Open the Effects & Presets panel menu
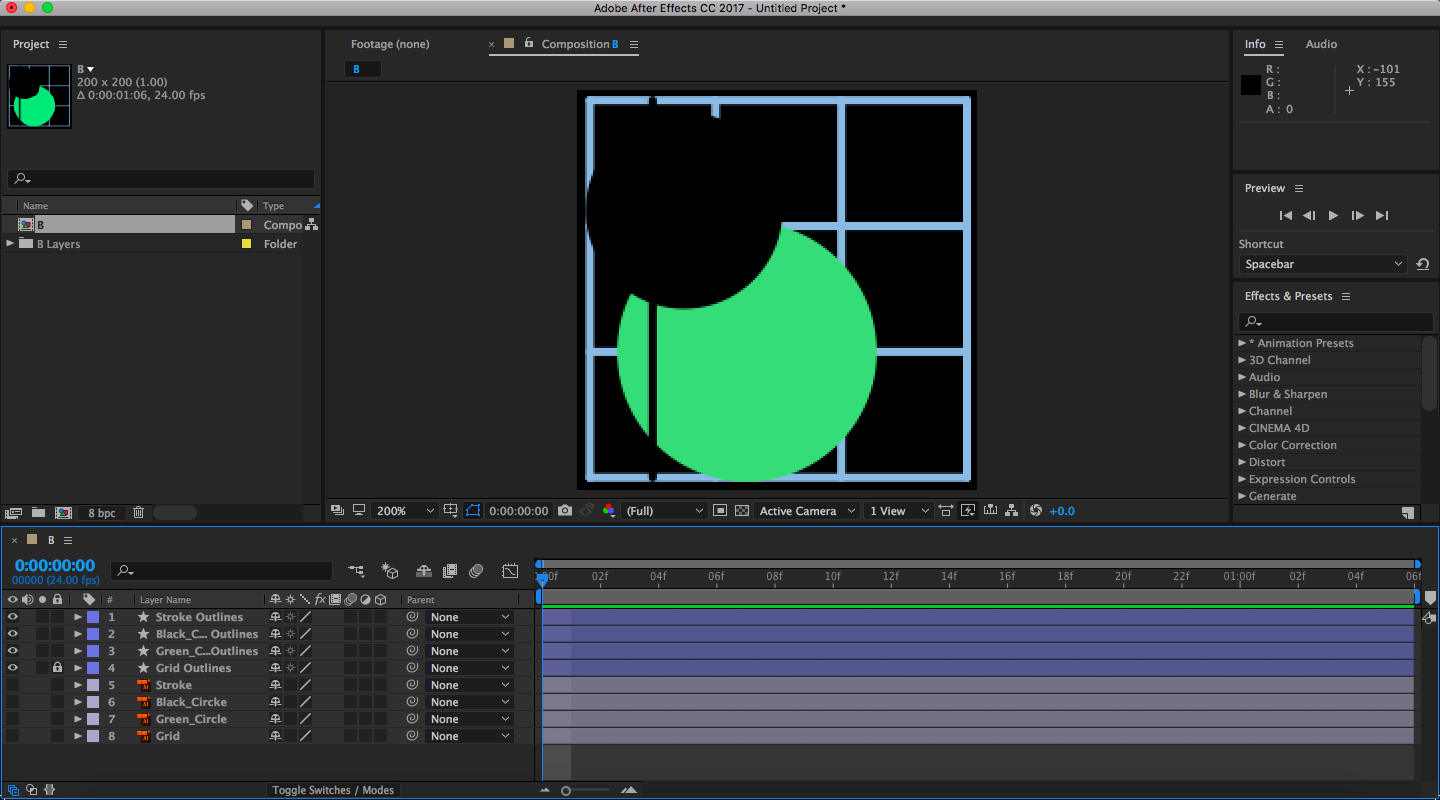The height and width of the screenshot is (800, 1440). click(1346, 297)
